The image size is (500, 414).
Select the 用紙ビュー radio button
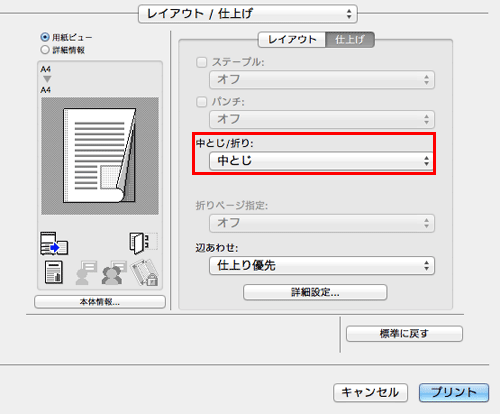[45, 37]
